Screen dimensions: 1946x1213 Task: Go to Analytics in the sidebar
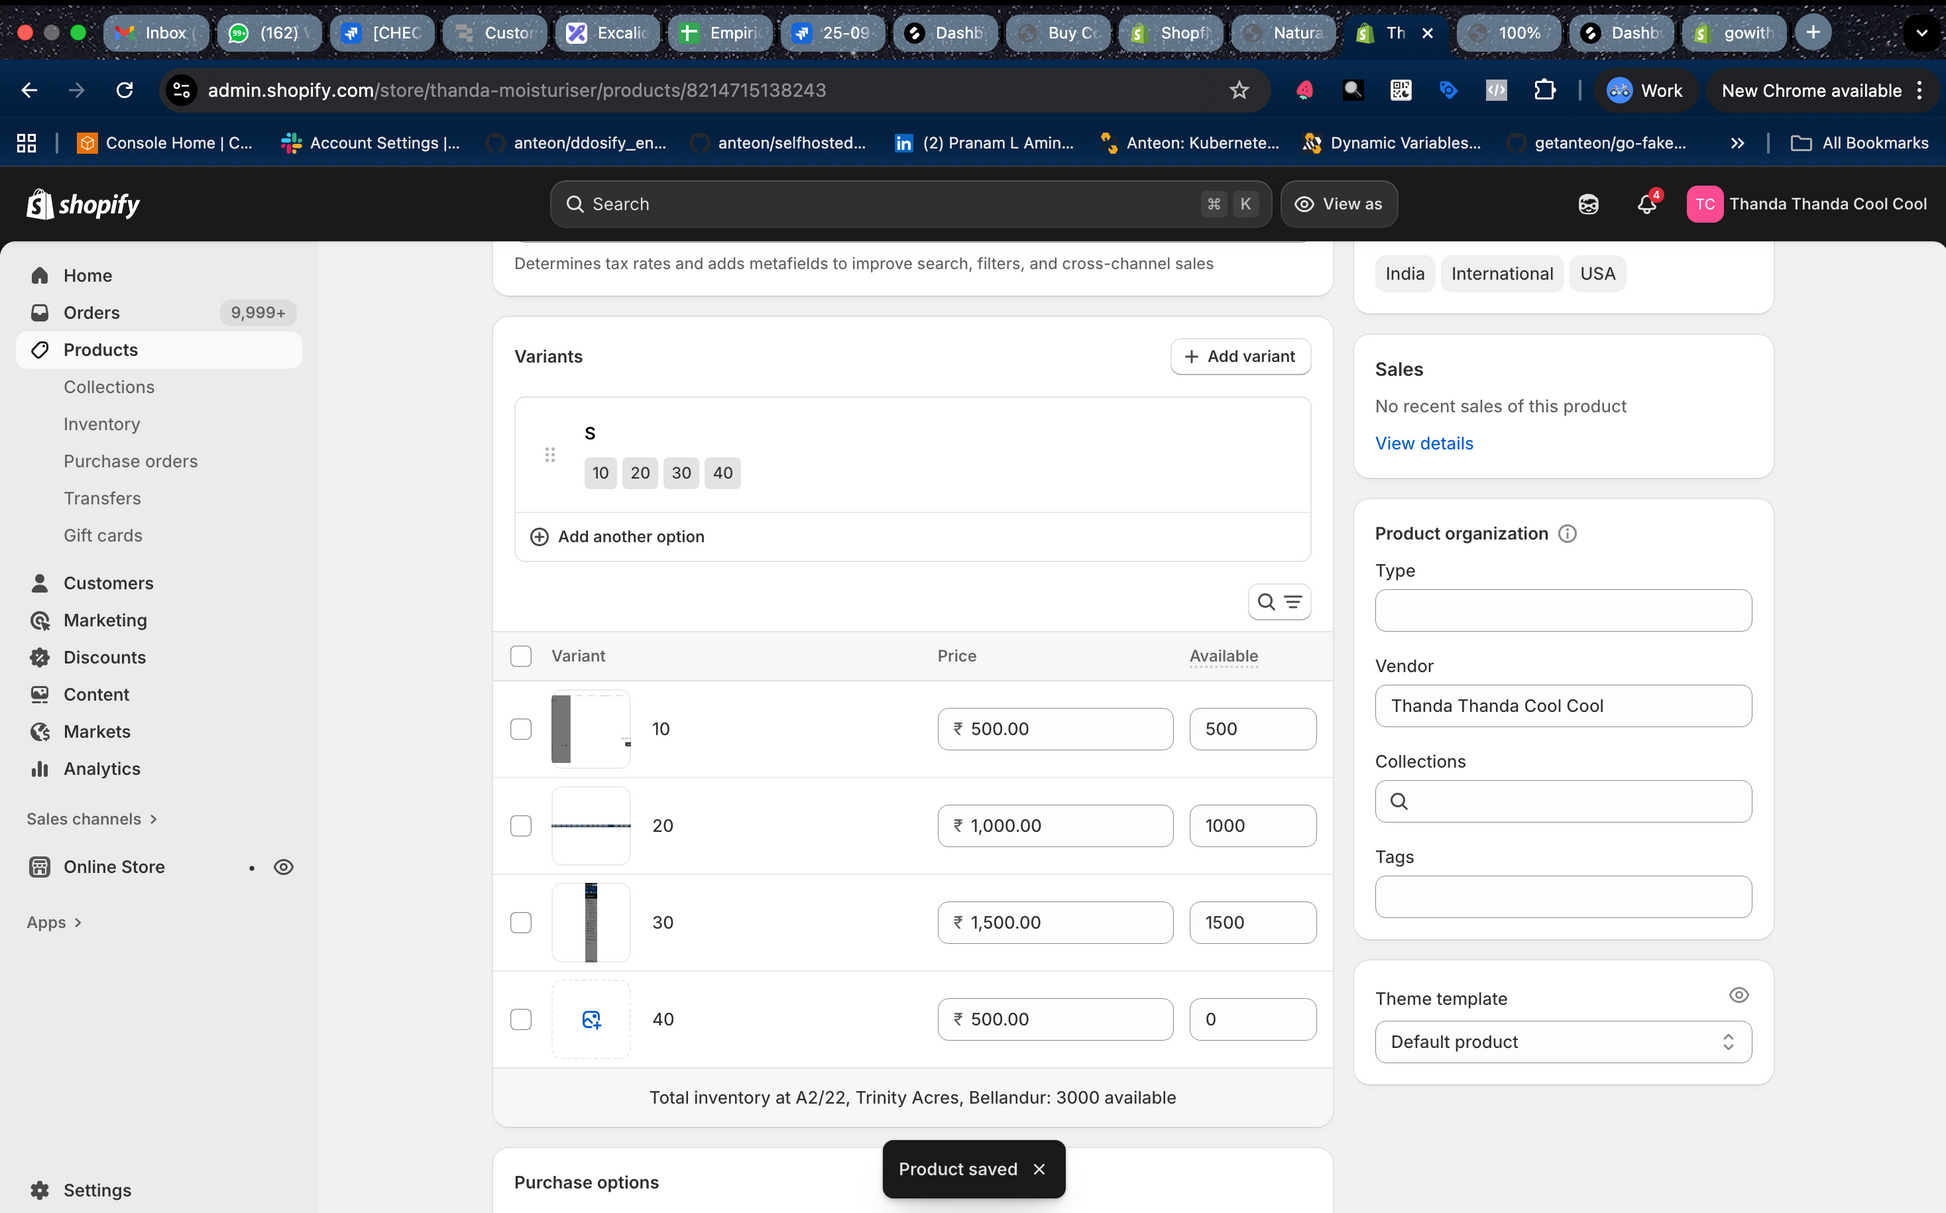tap(102, 769)
